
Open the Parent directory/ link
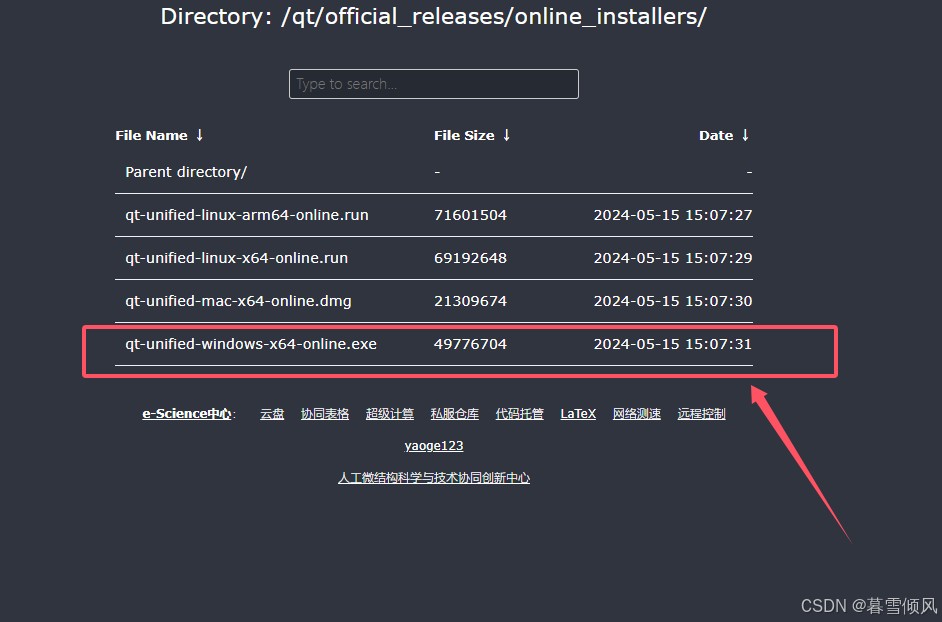186,172
